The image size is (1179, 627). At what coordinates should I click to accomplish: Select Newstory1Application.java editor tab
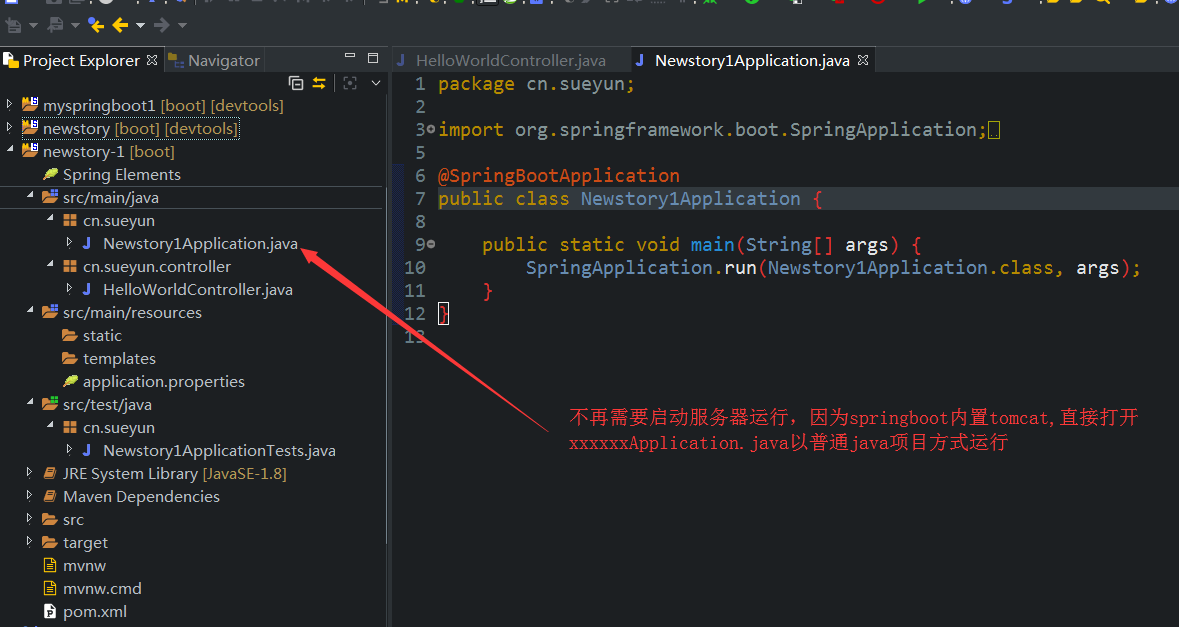tap(752, 61)
